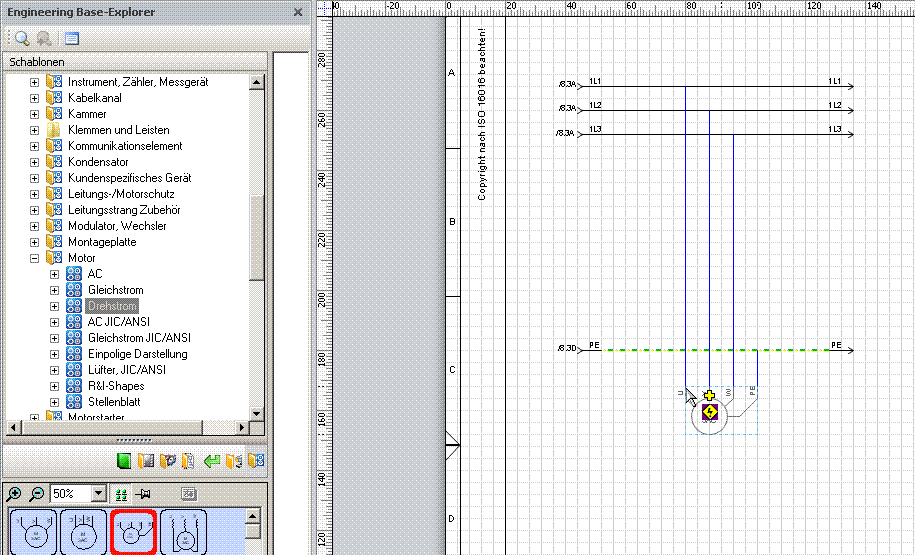Select Lüfter, JIC/ANSI in the tree
The height and width of the screenshot is (556, 916).
pos(126,370)
